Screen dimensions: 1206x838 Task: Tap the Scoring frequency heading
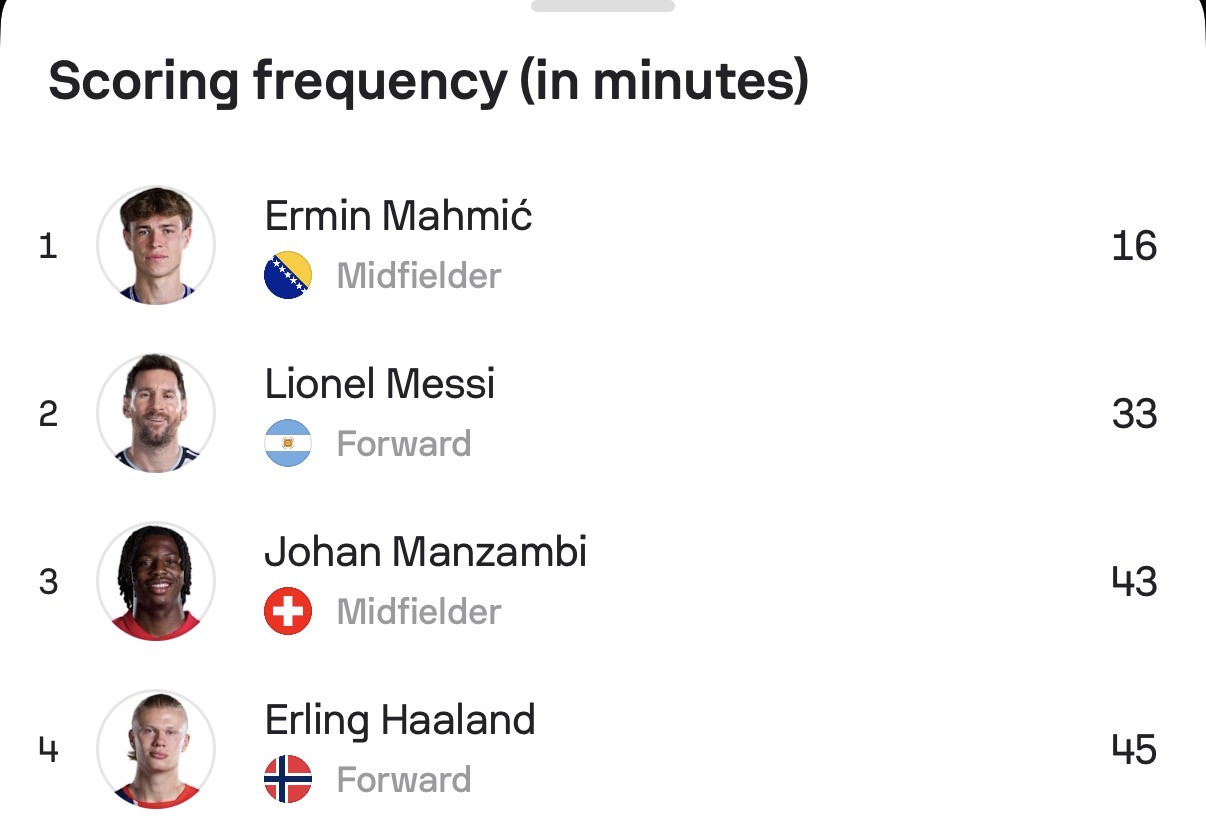pyautogui.click(x=428, y=81)
